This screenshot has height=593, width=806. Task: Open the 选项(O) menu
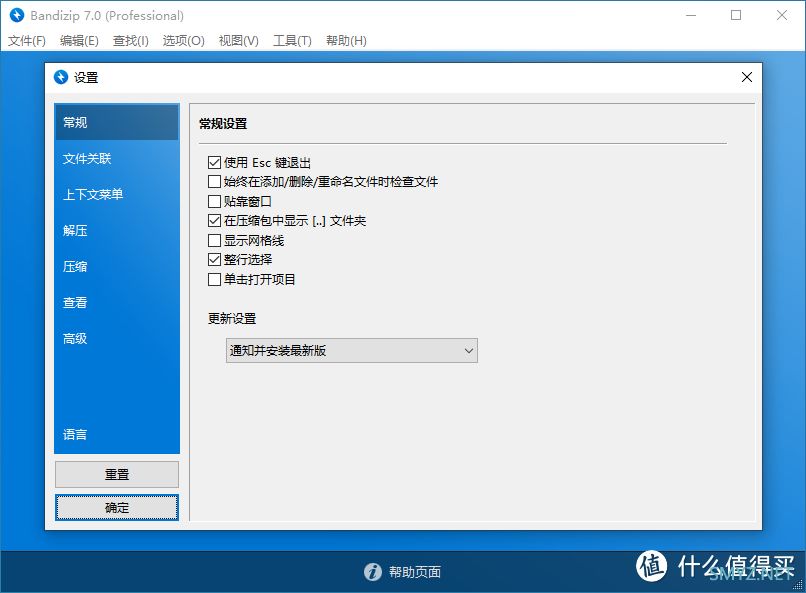click(x=184, y=41)
